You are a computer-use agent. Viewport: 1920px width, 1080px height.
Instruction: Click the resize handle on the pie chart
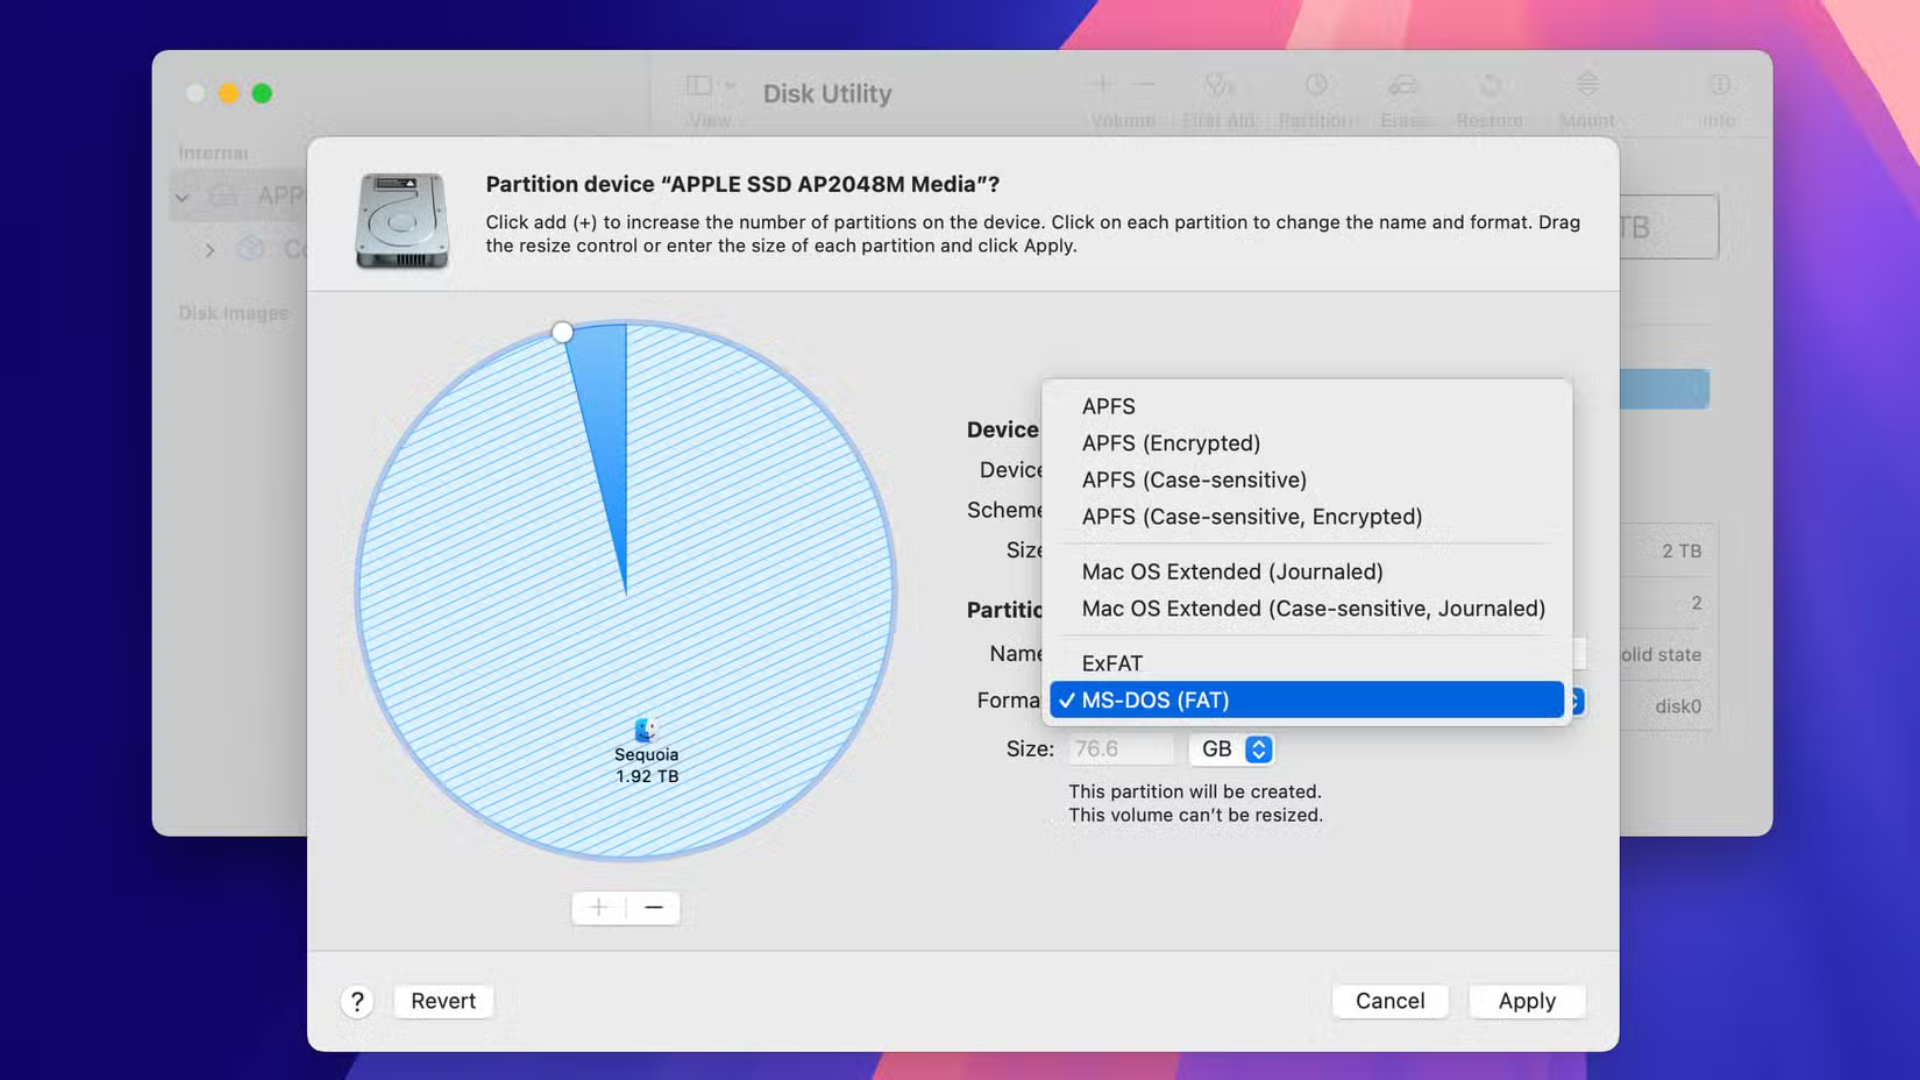pos(562,331)
